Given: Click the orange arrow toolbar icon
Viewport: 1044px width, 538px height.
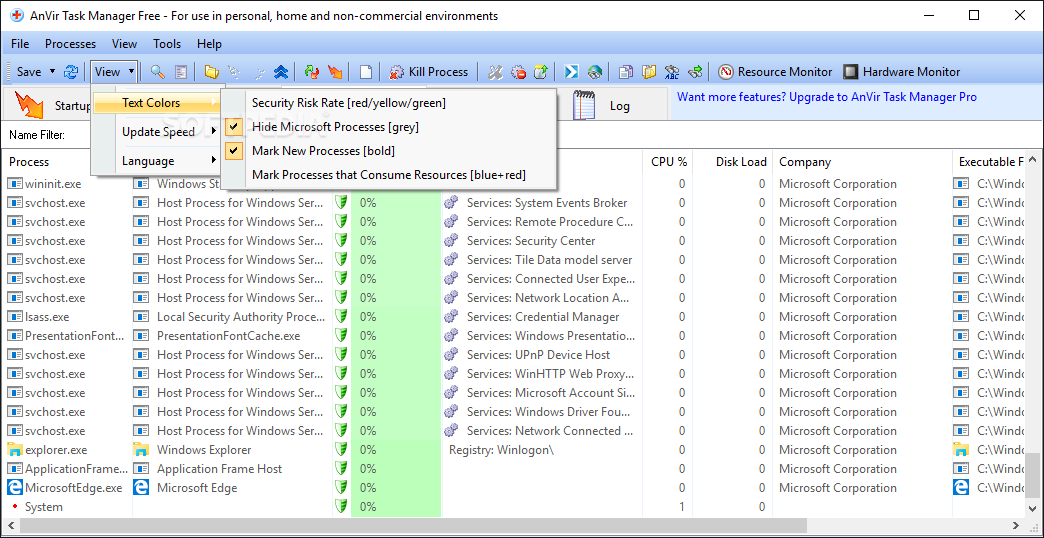Looking at the screenshot, I should click(335, 72).
